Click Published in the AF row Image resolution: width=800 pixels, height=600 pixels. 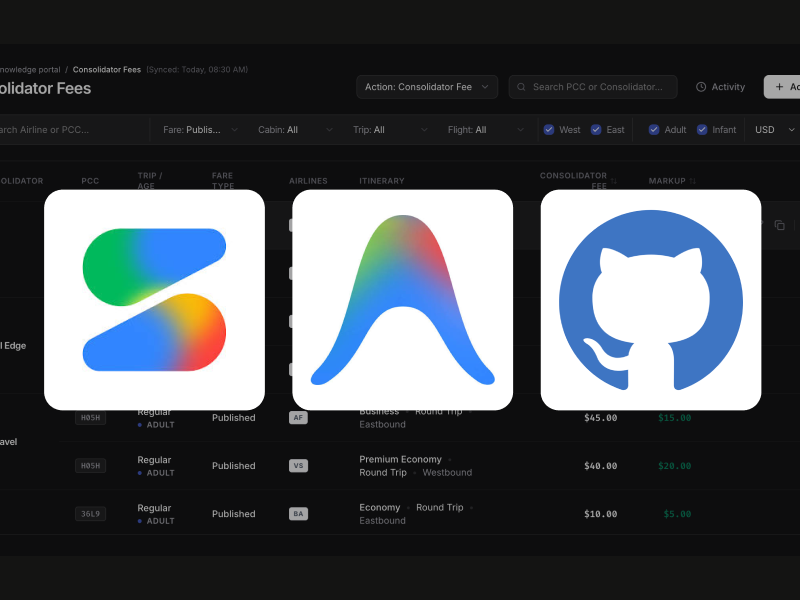click(234, 418)
